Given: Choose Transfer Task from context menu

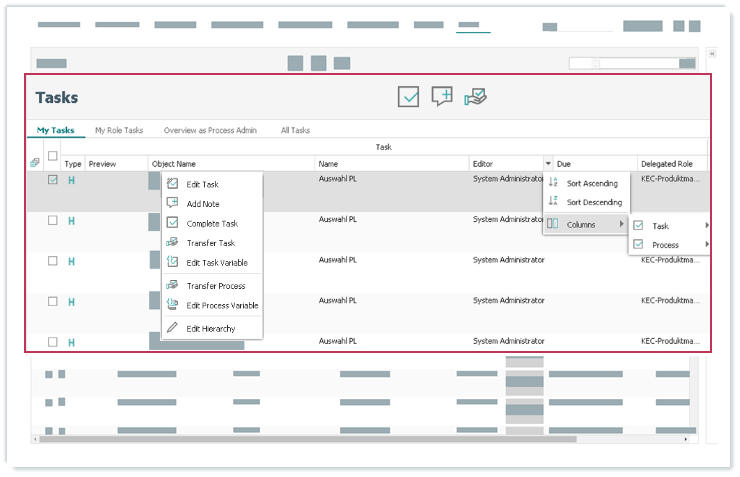Looking at the screenshot, I should click(212, 243).
